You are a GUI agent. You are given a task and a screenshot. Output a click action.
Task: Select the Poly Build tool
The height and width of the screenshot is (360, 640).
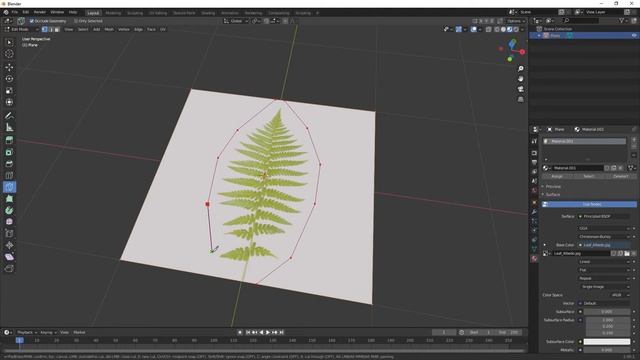(9, 199)
